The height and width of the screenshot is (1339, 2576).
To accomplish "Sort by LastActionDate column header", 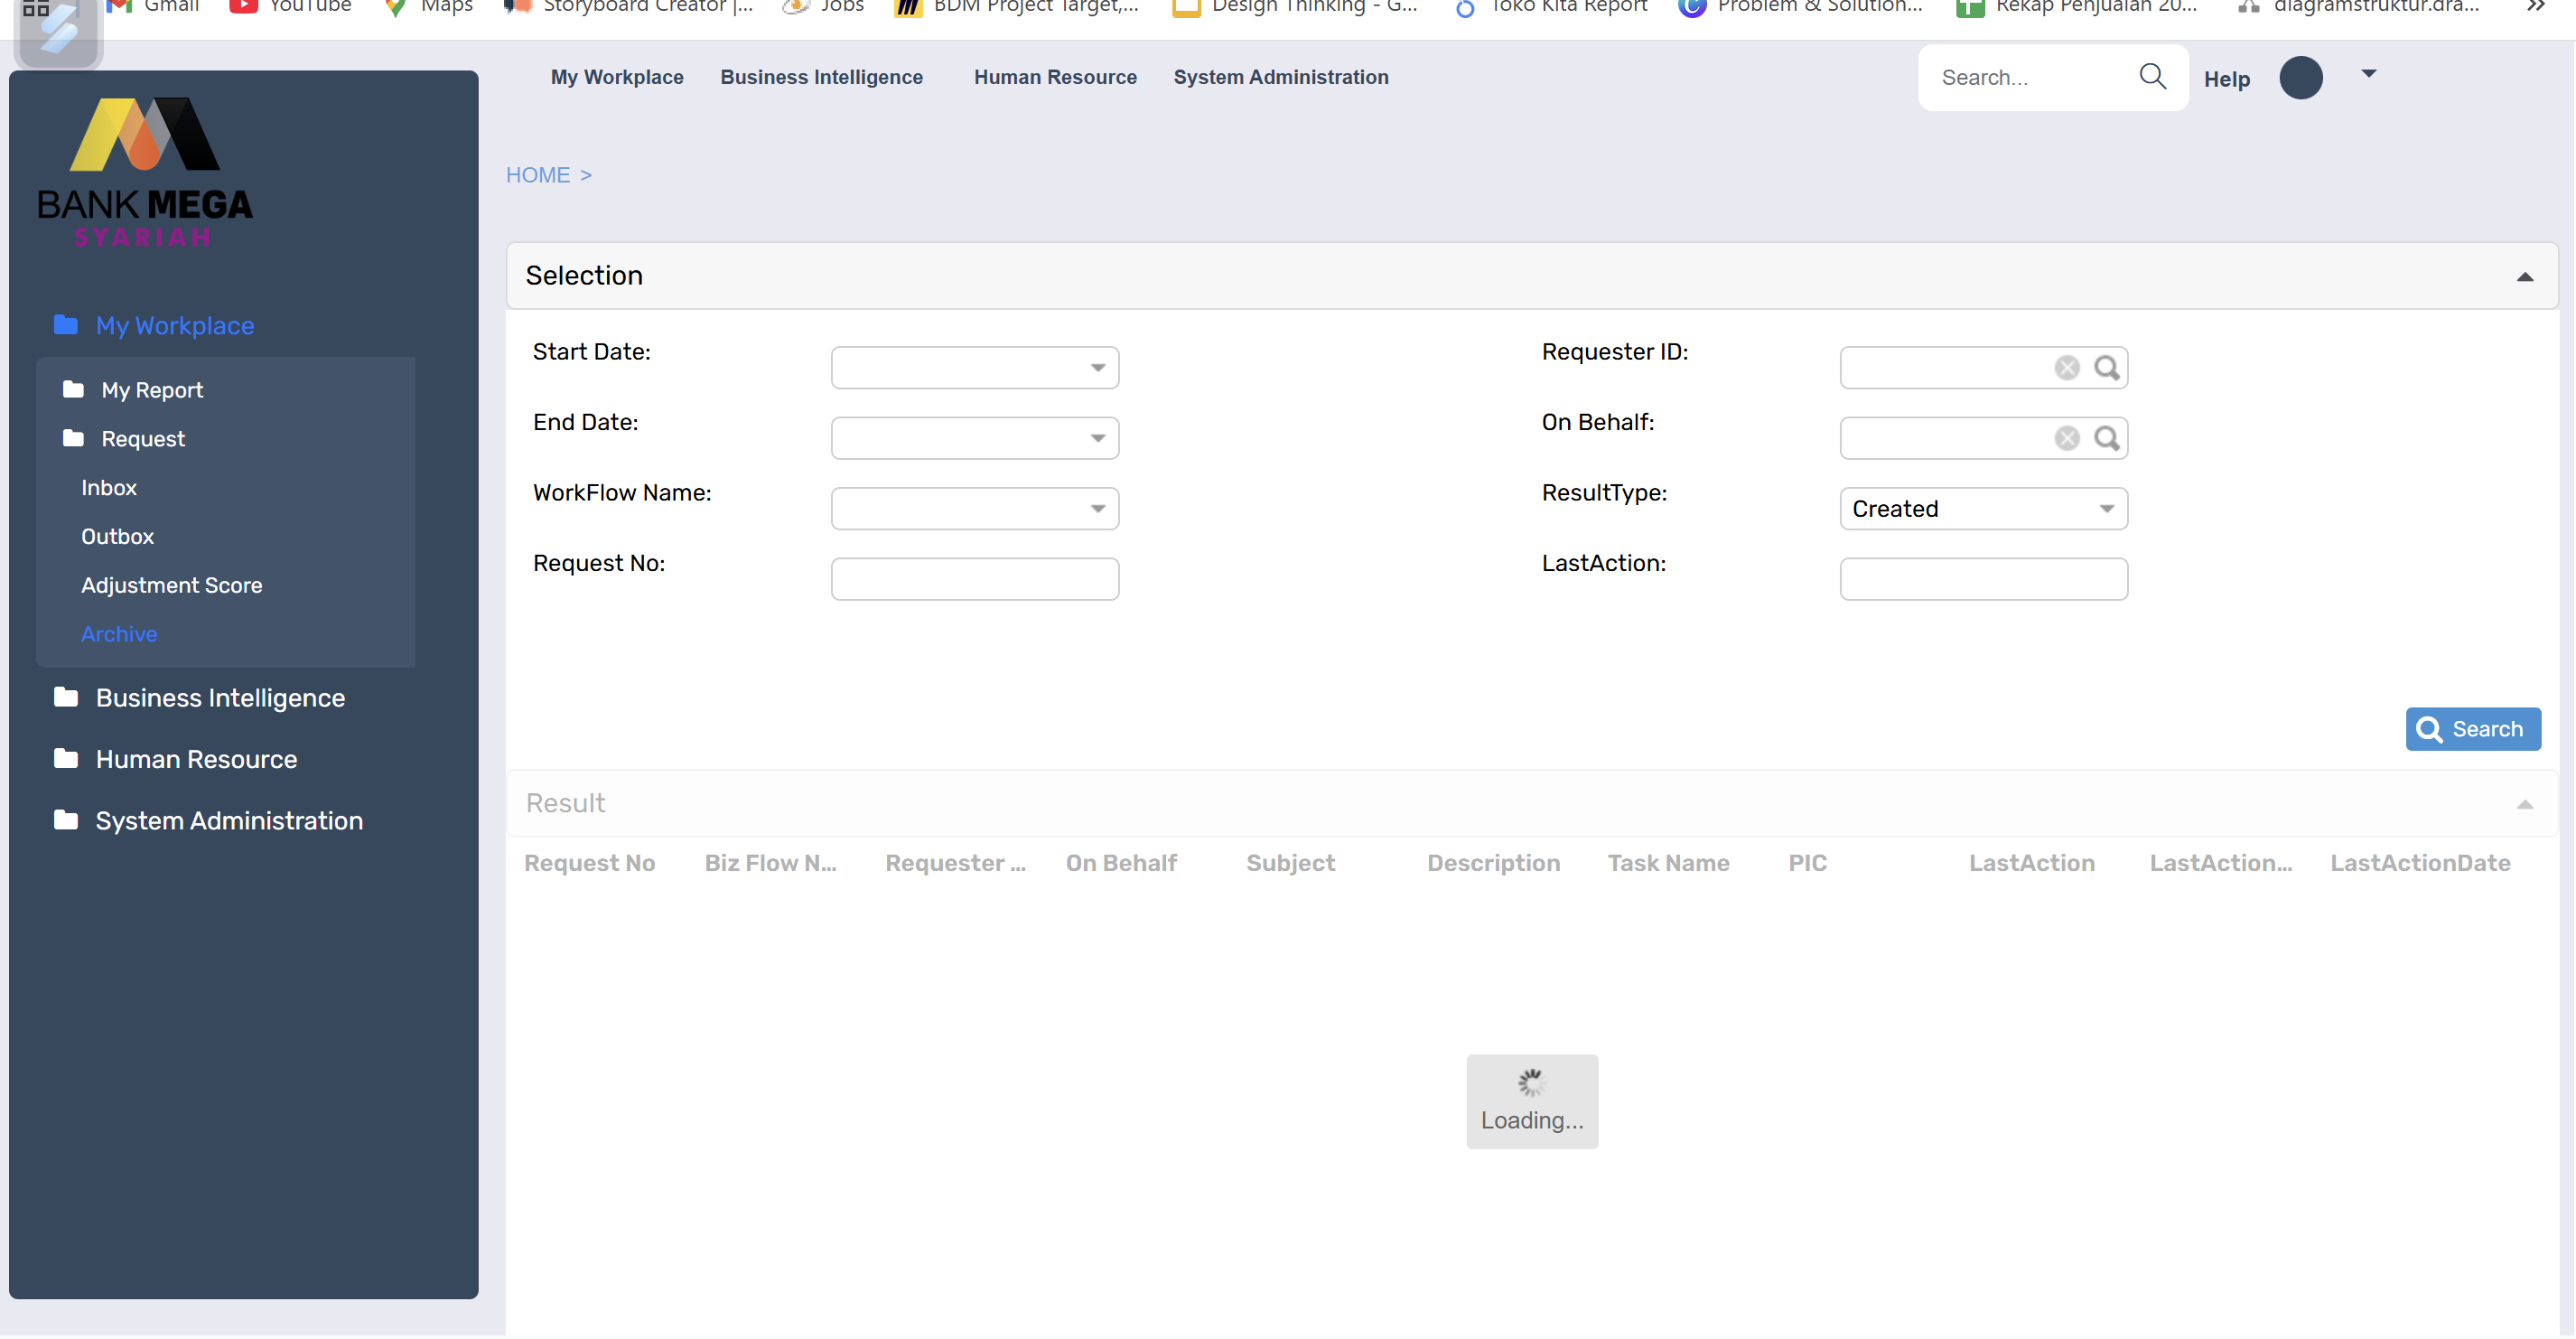I will click(x=2420, y=863).
